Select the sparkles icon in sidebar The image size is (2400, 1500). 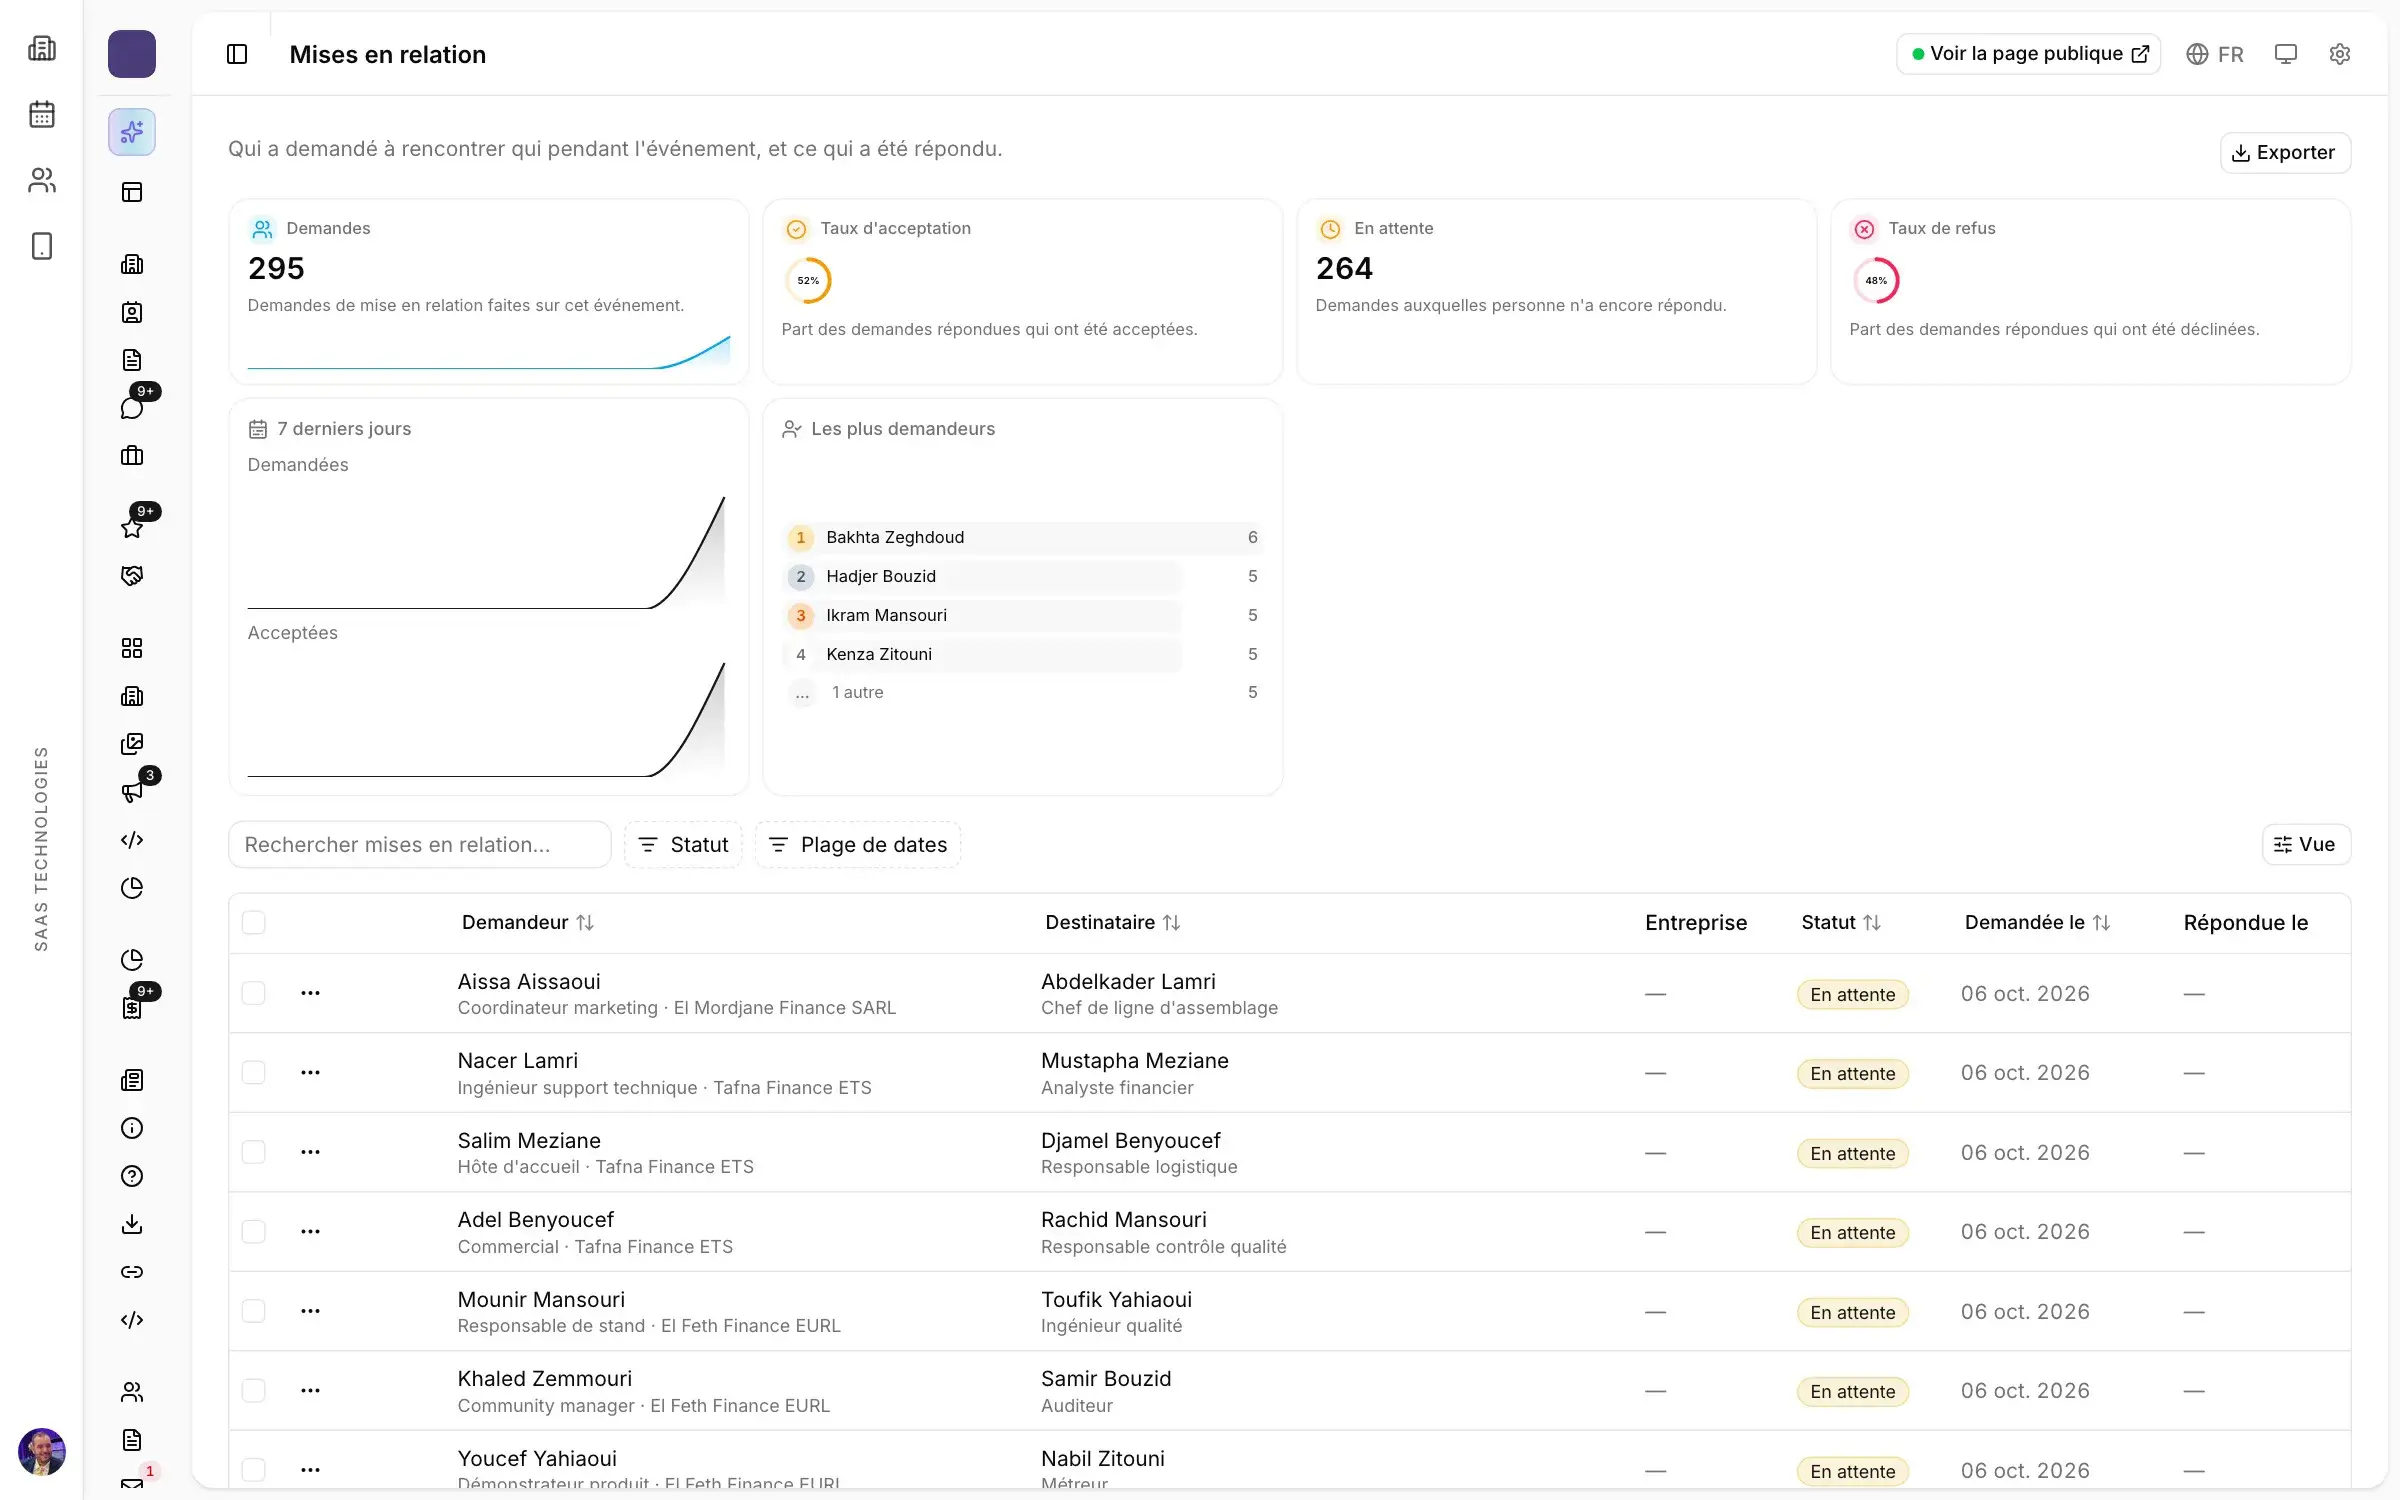(x=132, y=132)
